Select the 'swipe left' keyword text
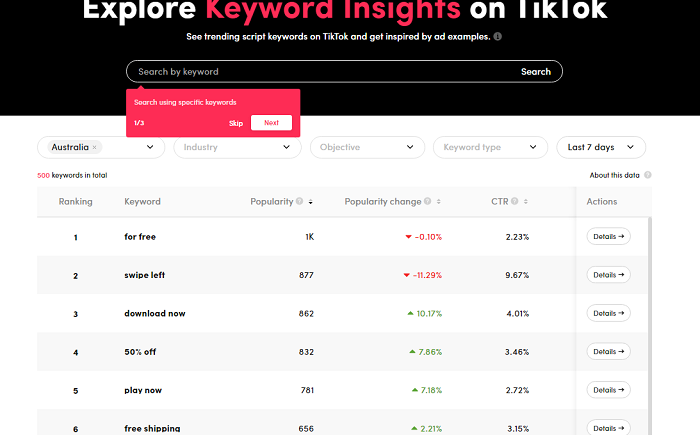This screenshot has width=700, height=435. [144, 275]
